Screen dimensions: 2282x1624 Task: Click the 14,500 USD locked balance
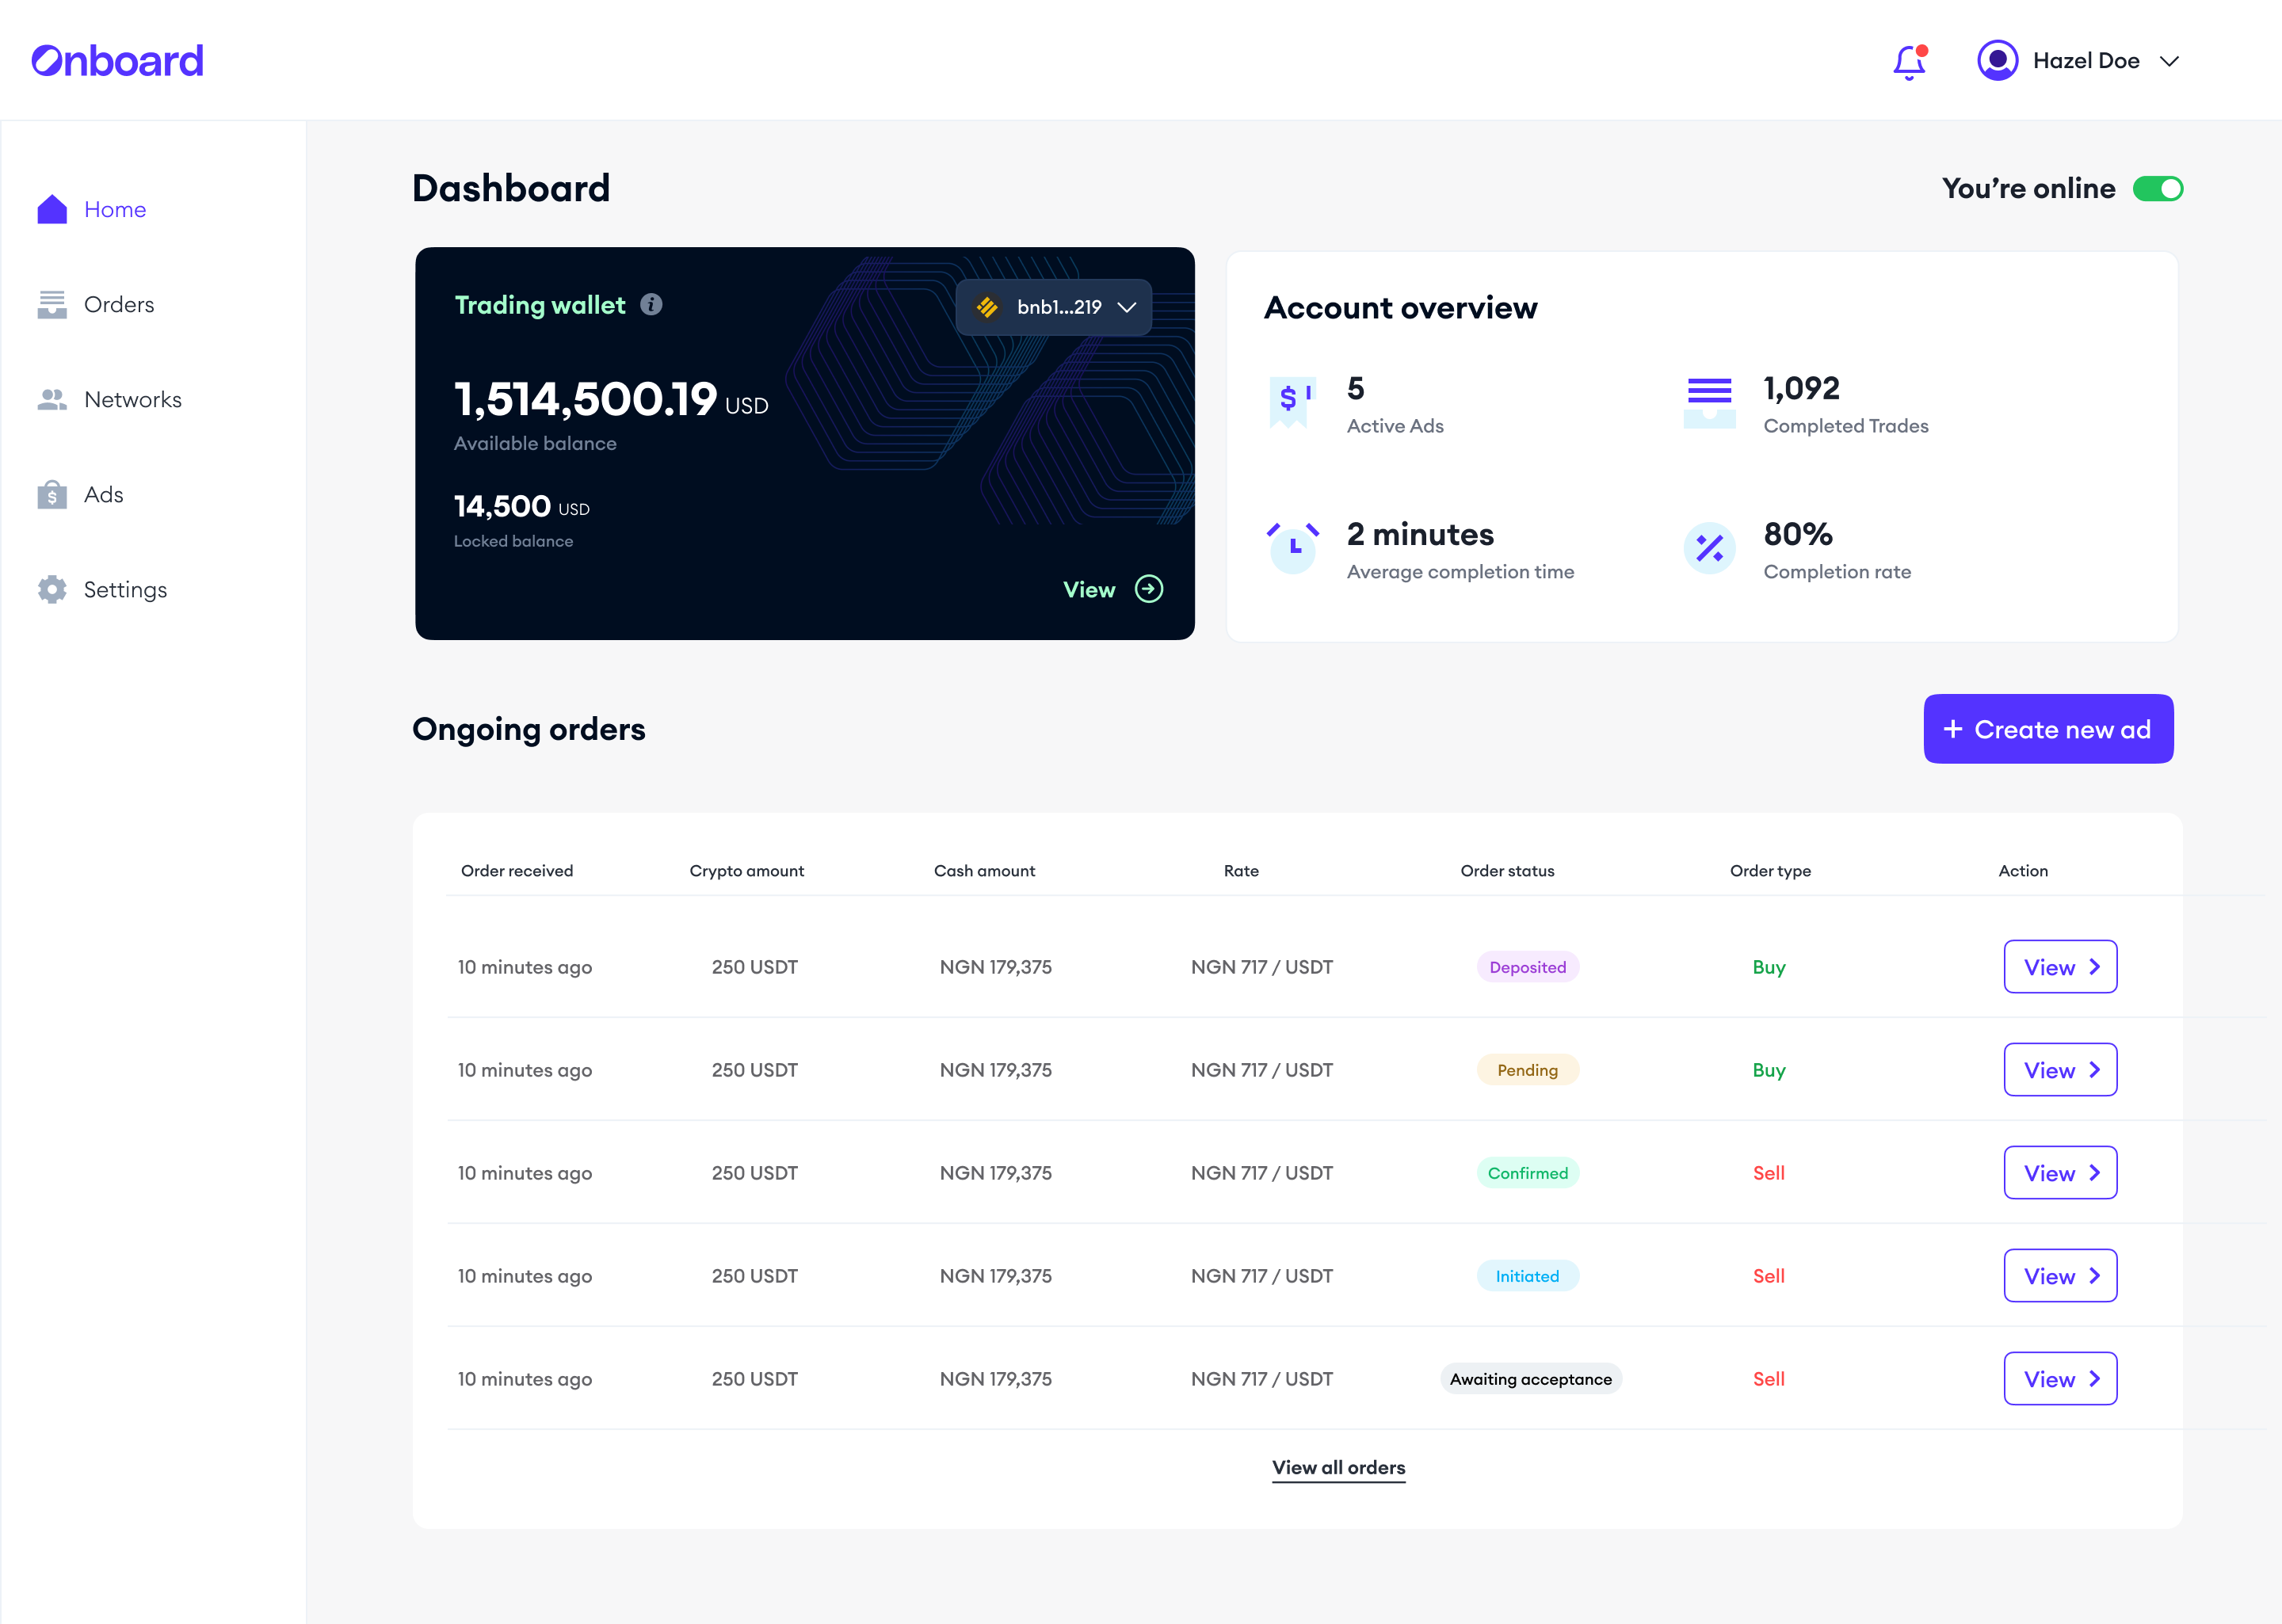click(x=521, y=506)
